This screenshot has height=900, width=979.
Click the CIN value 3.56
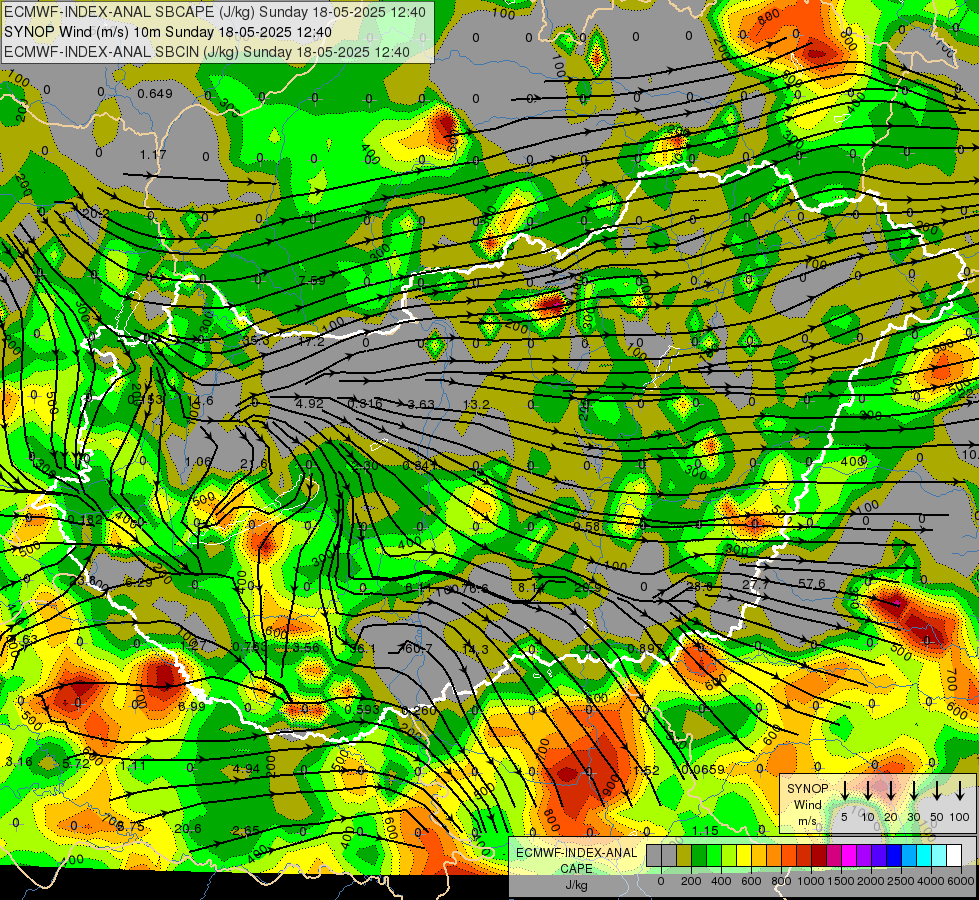tap(307, 648)
